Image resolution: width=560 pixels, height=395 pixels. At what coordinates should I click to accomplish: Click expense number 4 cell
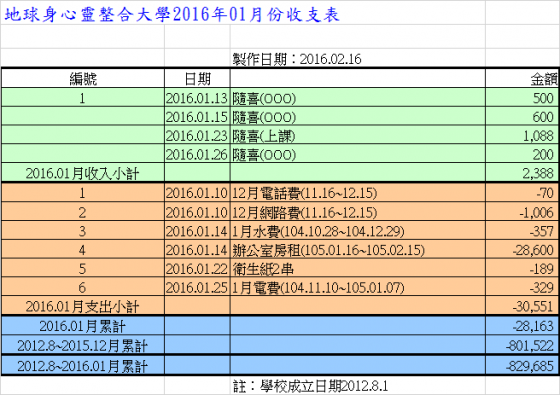(83, 250)
